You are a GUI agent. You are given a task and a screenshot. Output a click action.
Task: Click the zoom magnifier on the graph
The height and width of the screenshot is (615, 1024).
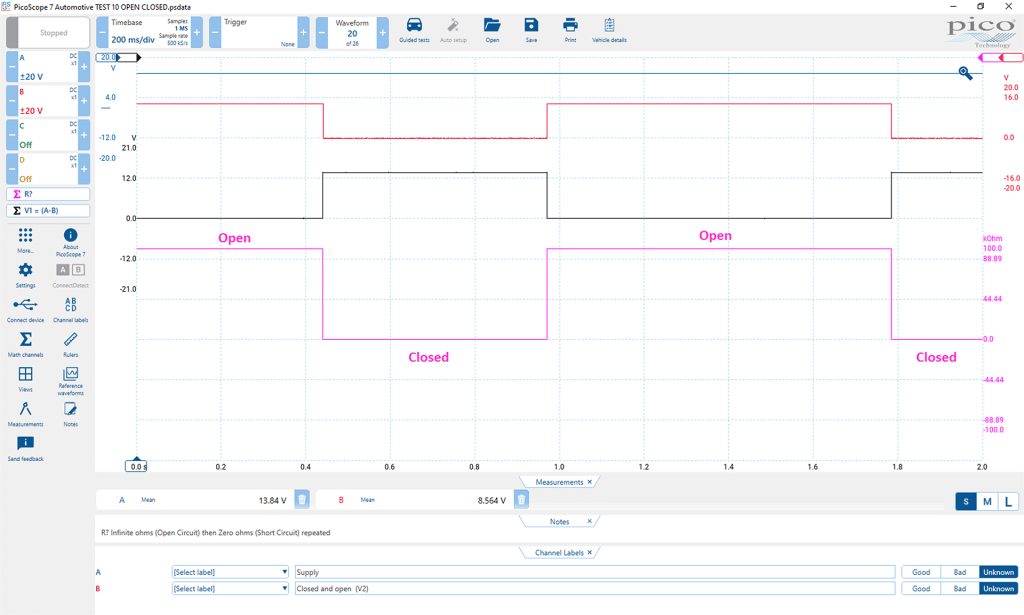[965, 73]
